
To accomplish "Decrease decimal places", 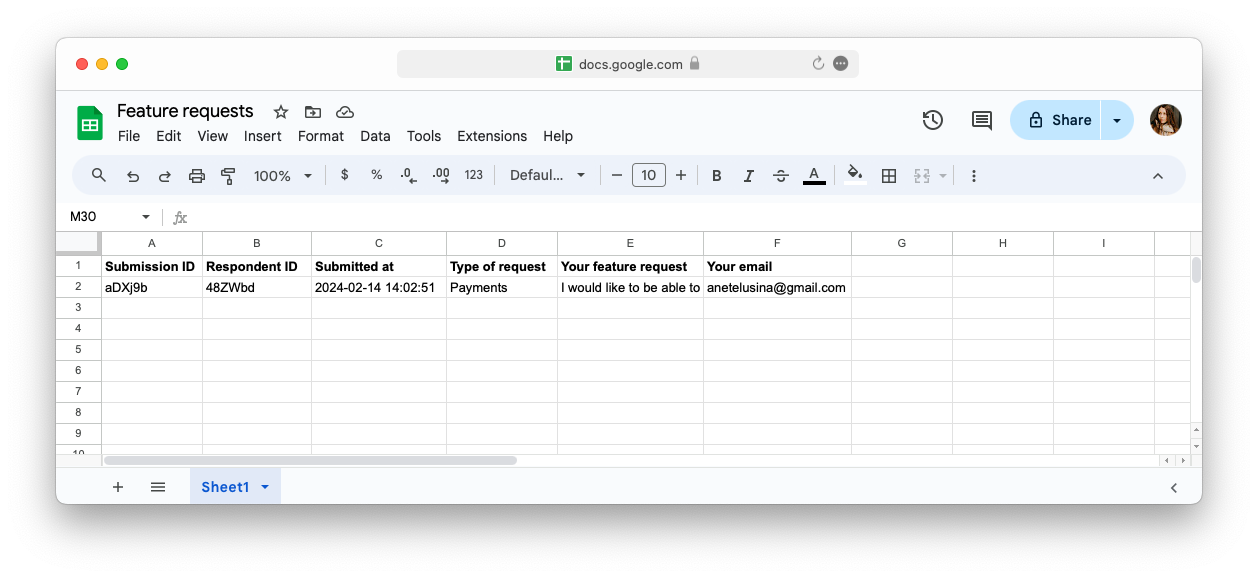I will click(x=408, y=175).
